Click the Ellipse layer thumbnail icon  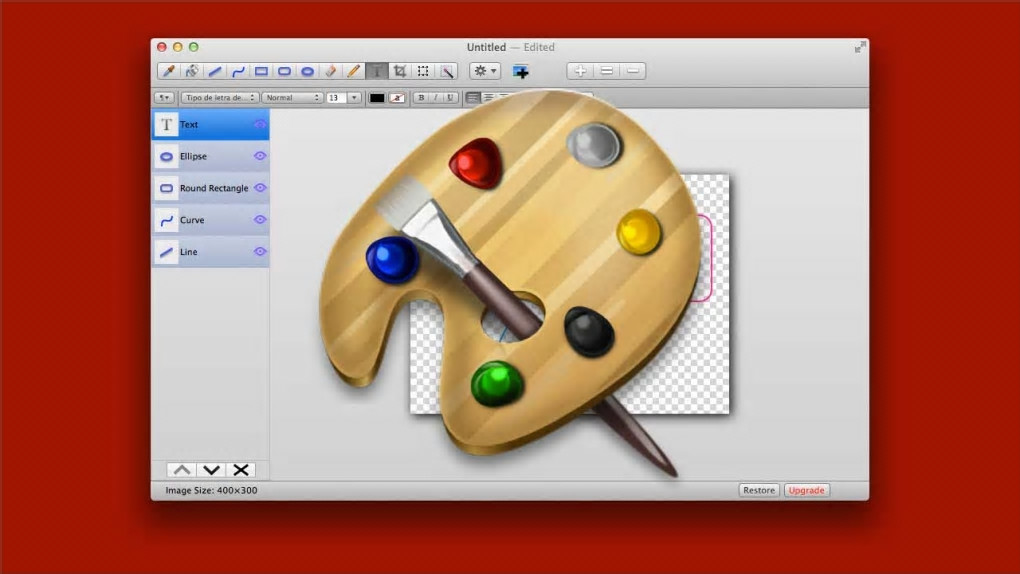[x=167, y=156]
